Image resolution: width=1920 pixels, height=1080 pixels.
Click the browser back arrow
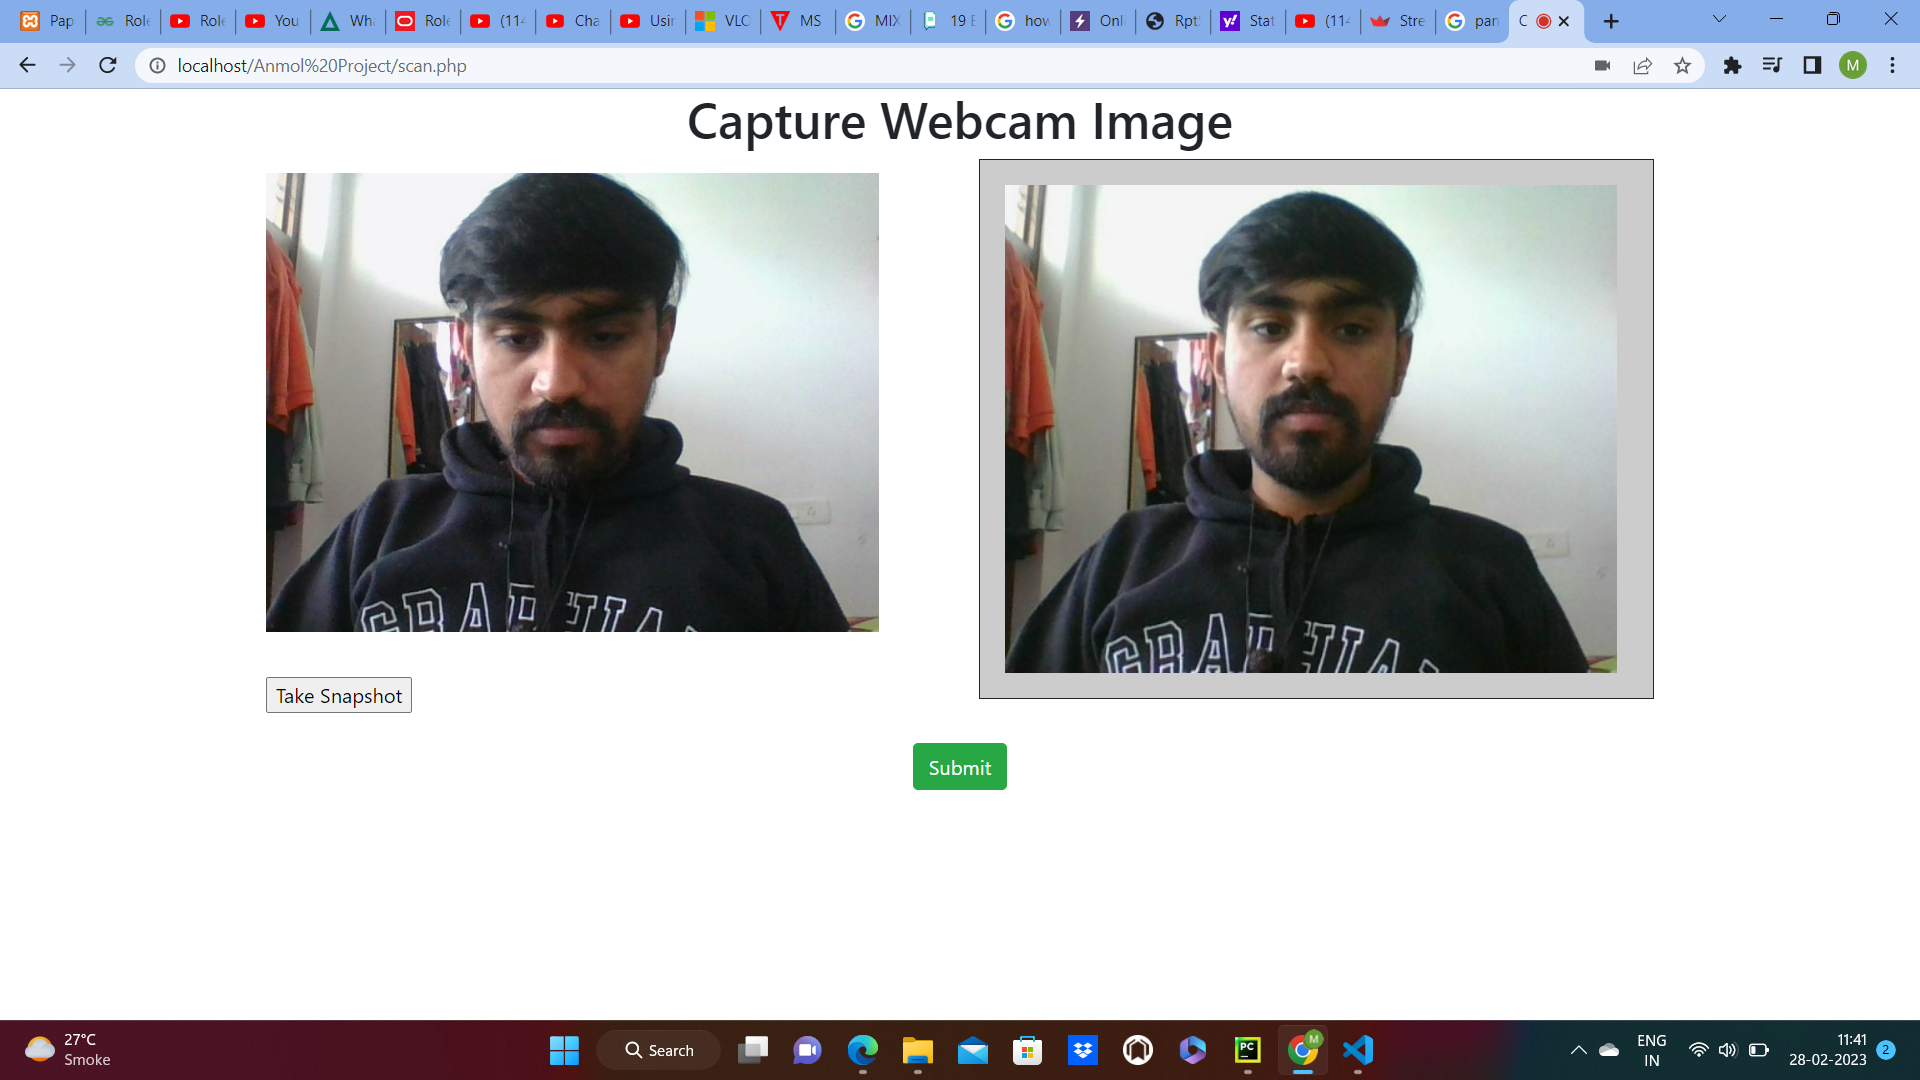(x=26, y=65)
